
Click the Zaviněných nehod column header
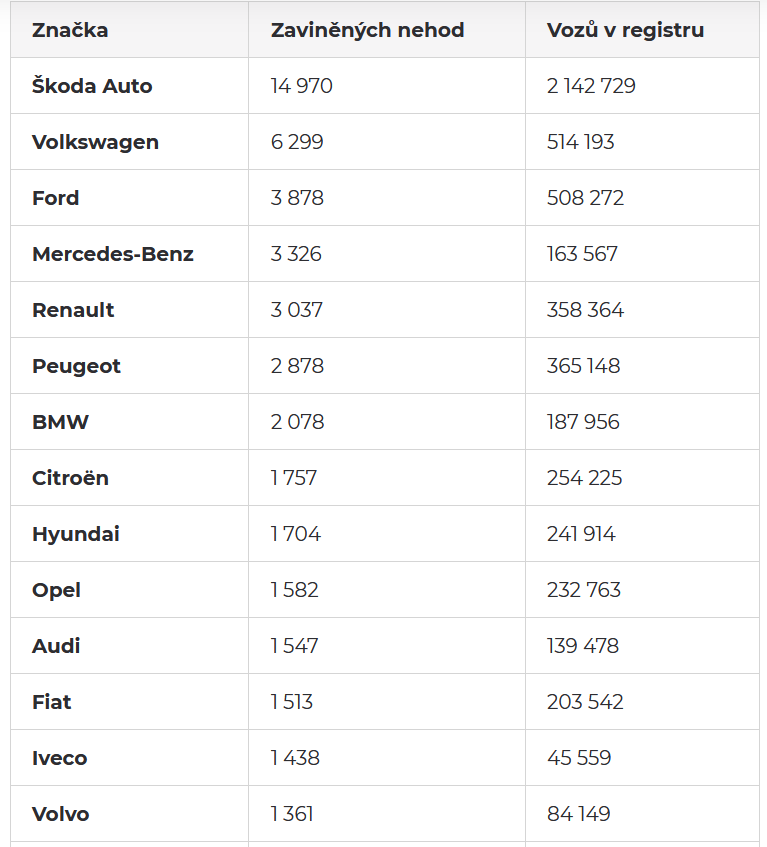coord(367,30)
